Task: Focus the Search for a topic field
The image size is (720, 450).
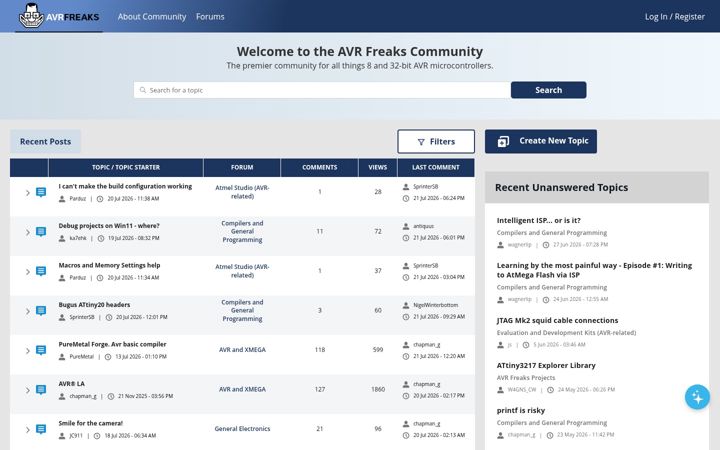Action: click(322, 90)
